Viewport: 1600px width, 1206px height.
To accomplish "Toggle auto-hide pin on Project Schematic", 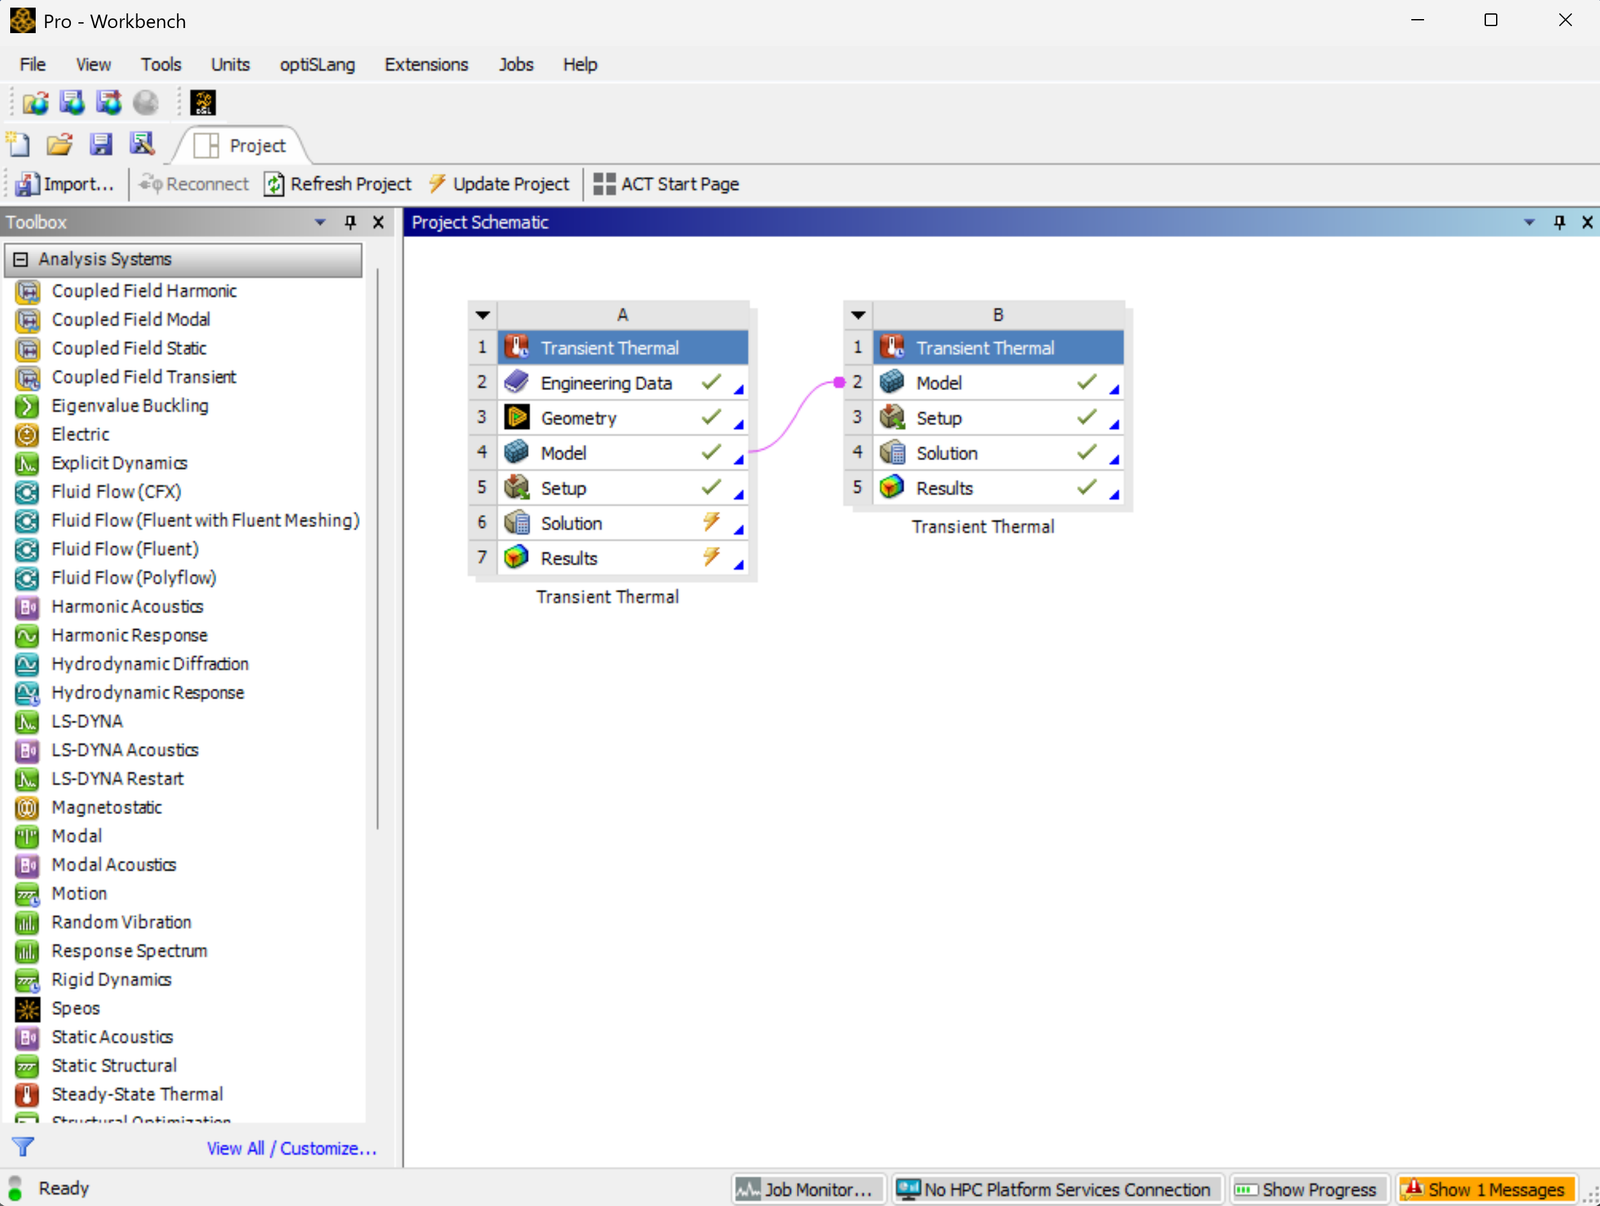I will tap(1559, 222).
